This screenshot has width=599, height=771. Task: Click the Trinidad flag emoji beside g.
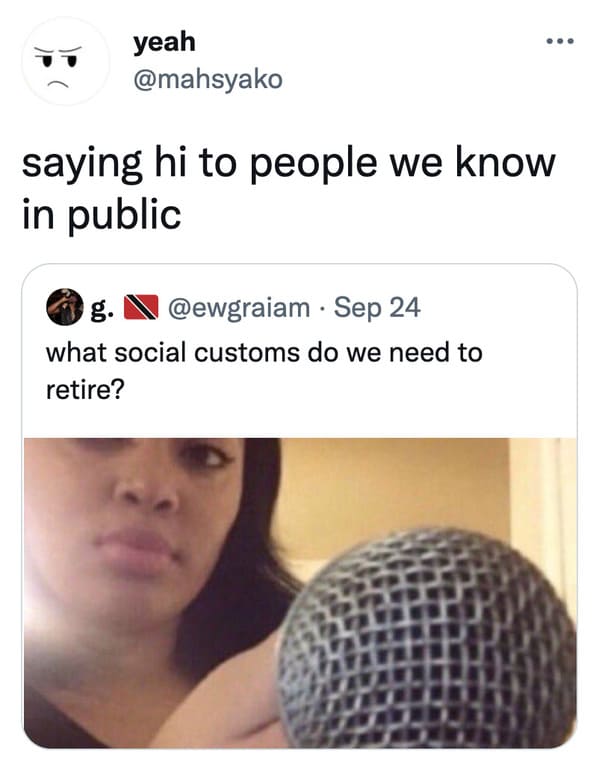[x=141, y=307]
